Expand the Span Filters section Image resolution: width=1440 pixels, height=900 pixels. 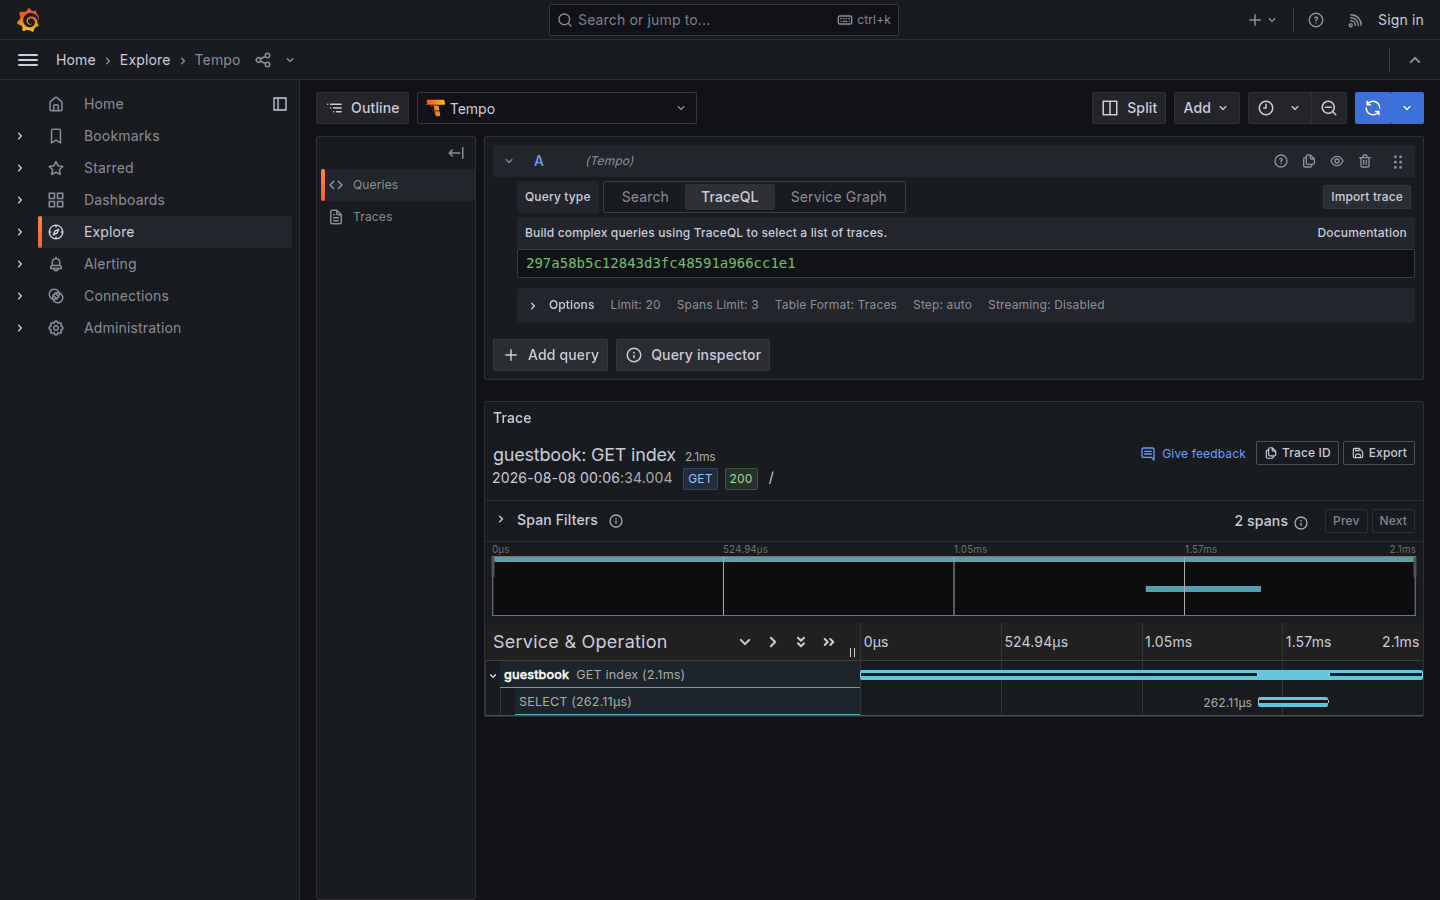point(501,520)
